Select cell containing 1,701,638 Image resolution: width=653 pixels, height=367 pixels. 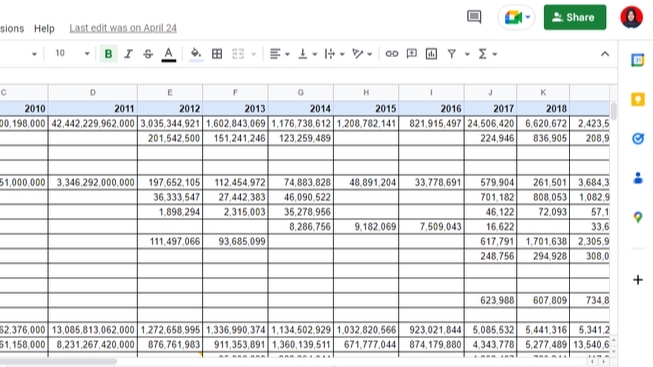[543, 241]
